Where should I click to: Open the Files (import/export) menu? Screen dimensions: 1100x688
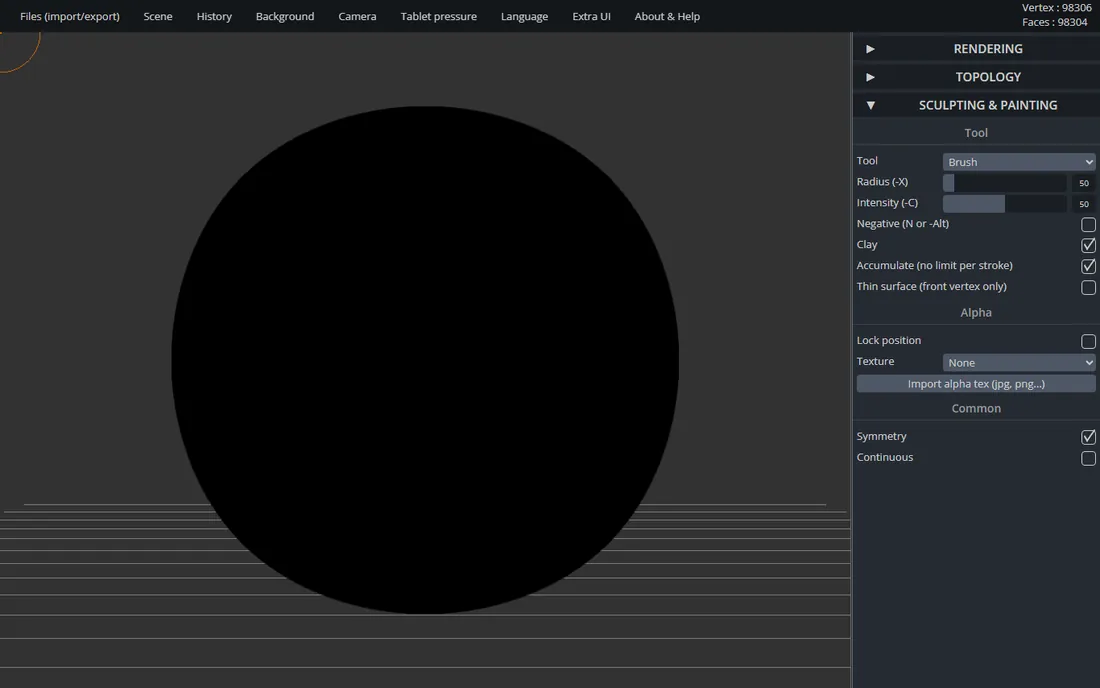69,16
